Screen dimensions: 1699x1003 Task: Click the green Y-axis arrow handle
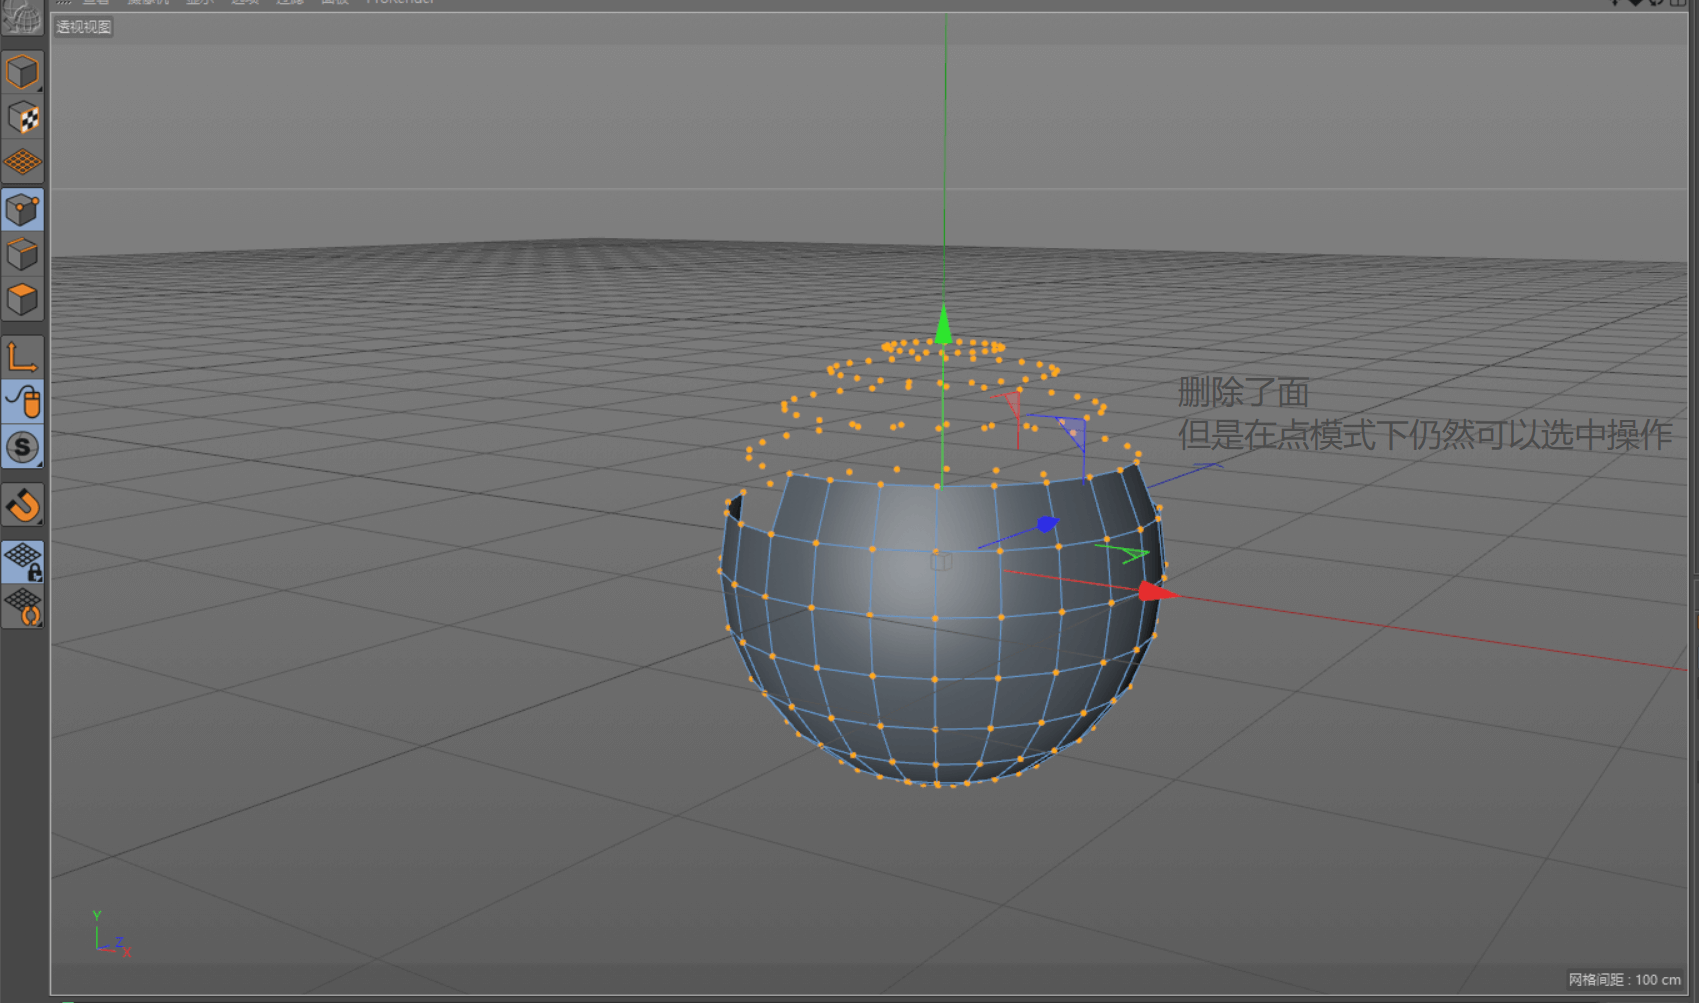943,326
